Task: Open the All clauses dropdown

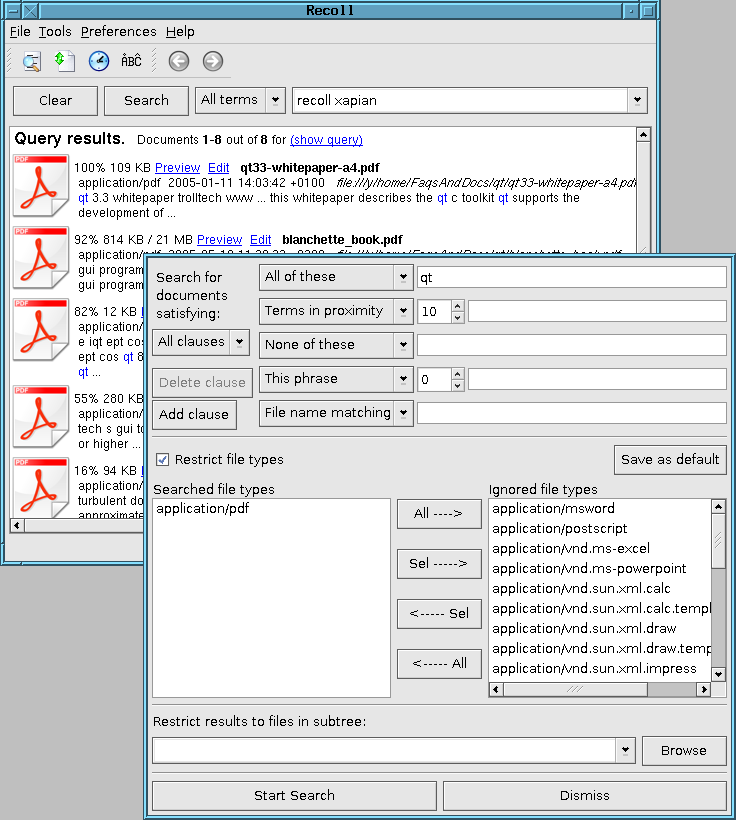Action: pos(200,342)
